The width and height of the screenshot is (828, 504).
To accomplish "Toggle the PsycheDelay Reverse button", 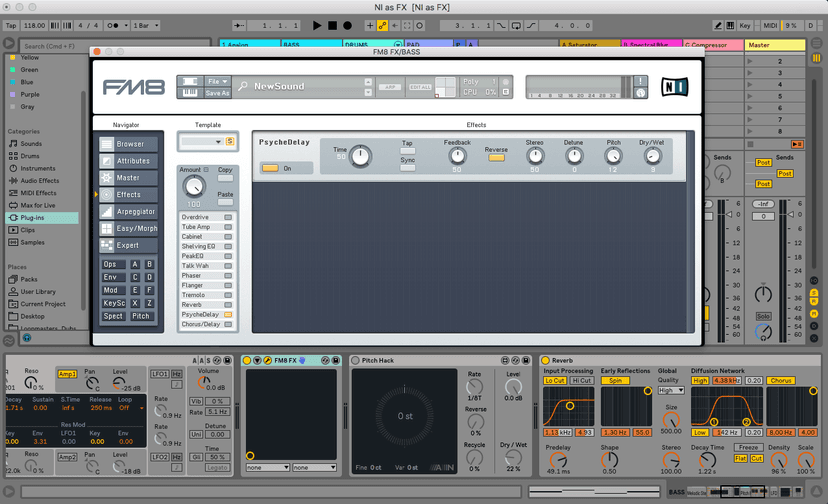I will tap(496, 157).
